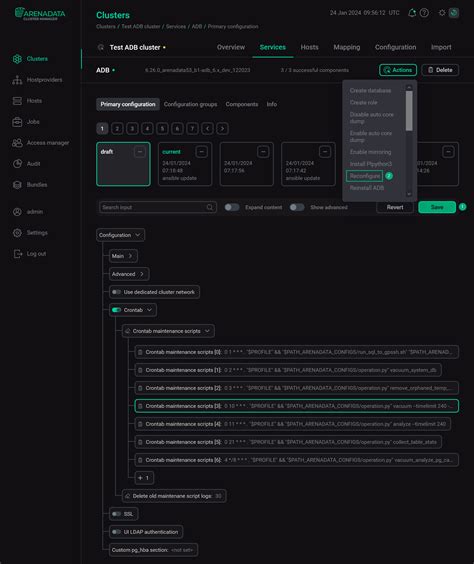Collapse the Crontab chevron
Viewport: 474px width, 564px height.
pos(149,310)
